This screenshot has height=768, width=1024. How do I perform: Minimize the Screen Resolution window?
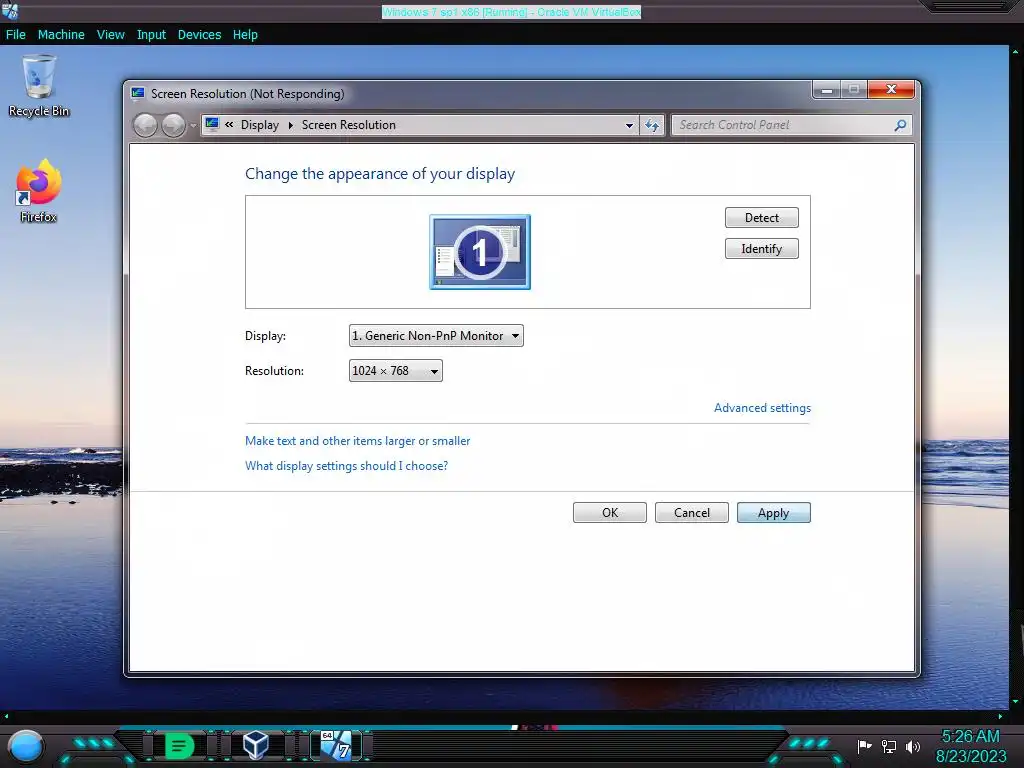(x=827, y=89)
